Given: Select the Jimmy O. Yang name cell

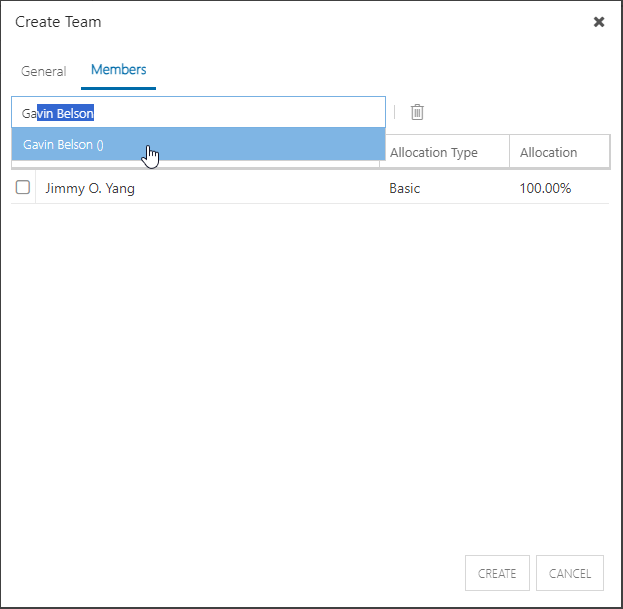Looking at the screenshot, I should [90, 188].
